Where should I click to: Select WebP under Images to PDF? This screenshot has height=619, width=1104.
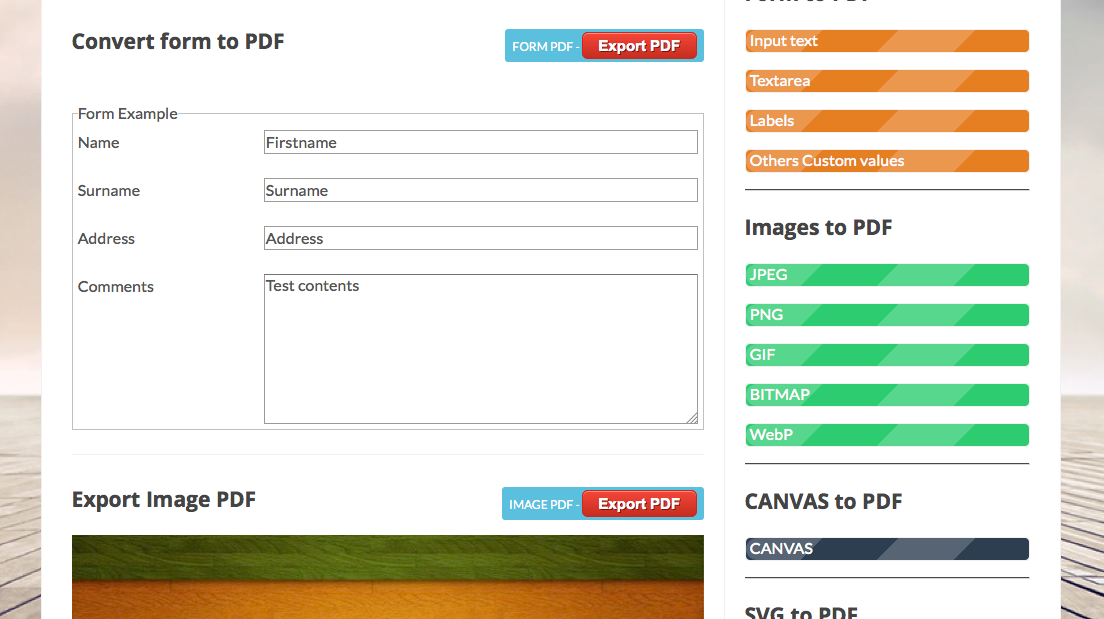click(886, 434)
